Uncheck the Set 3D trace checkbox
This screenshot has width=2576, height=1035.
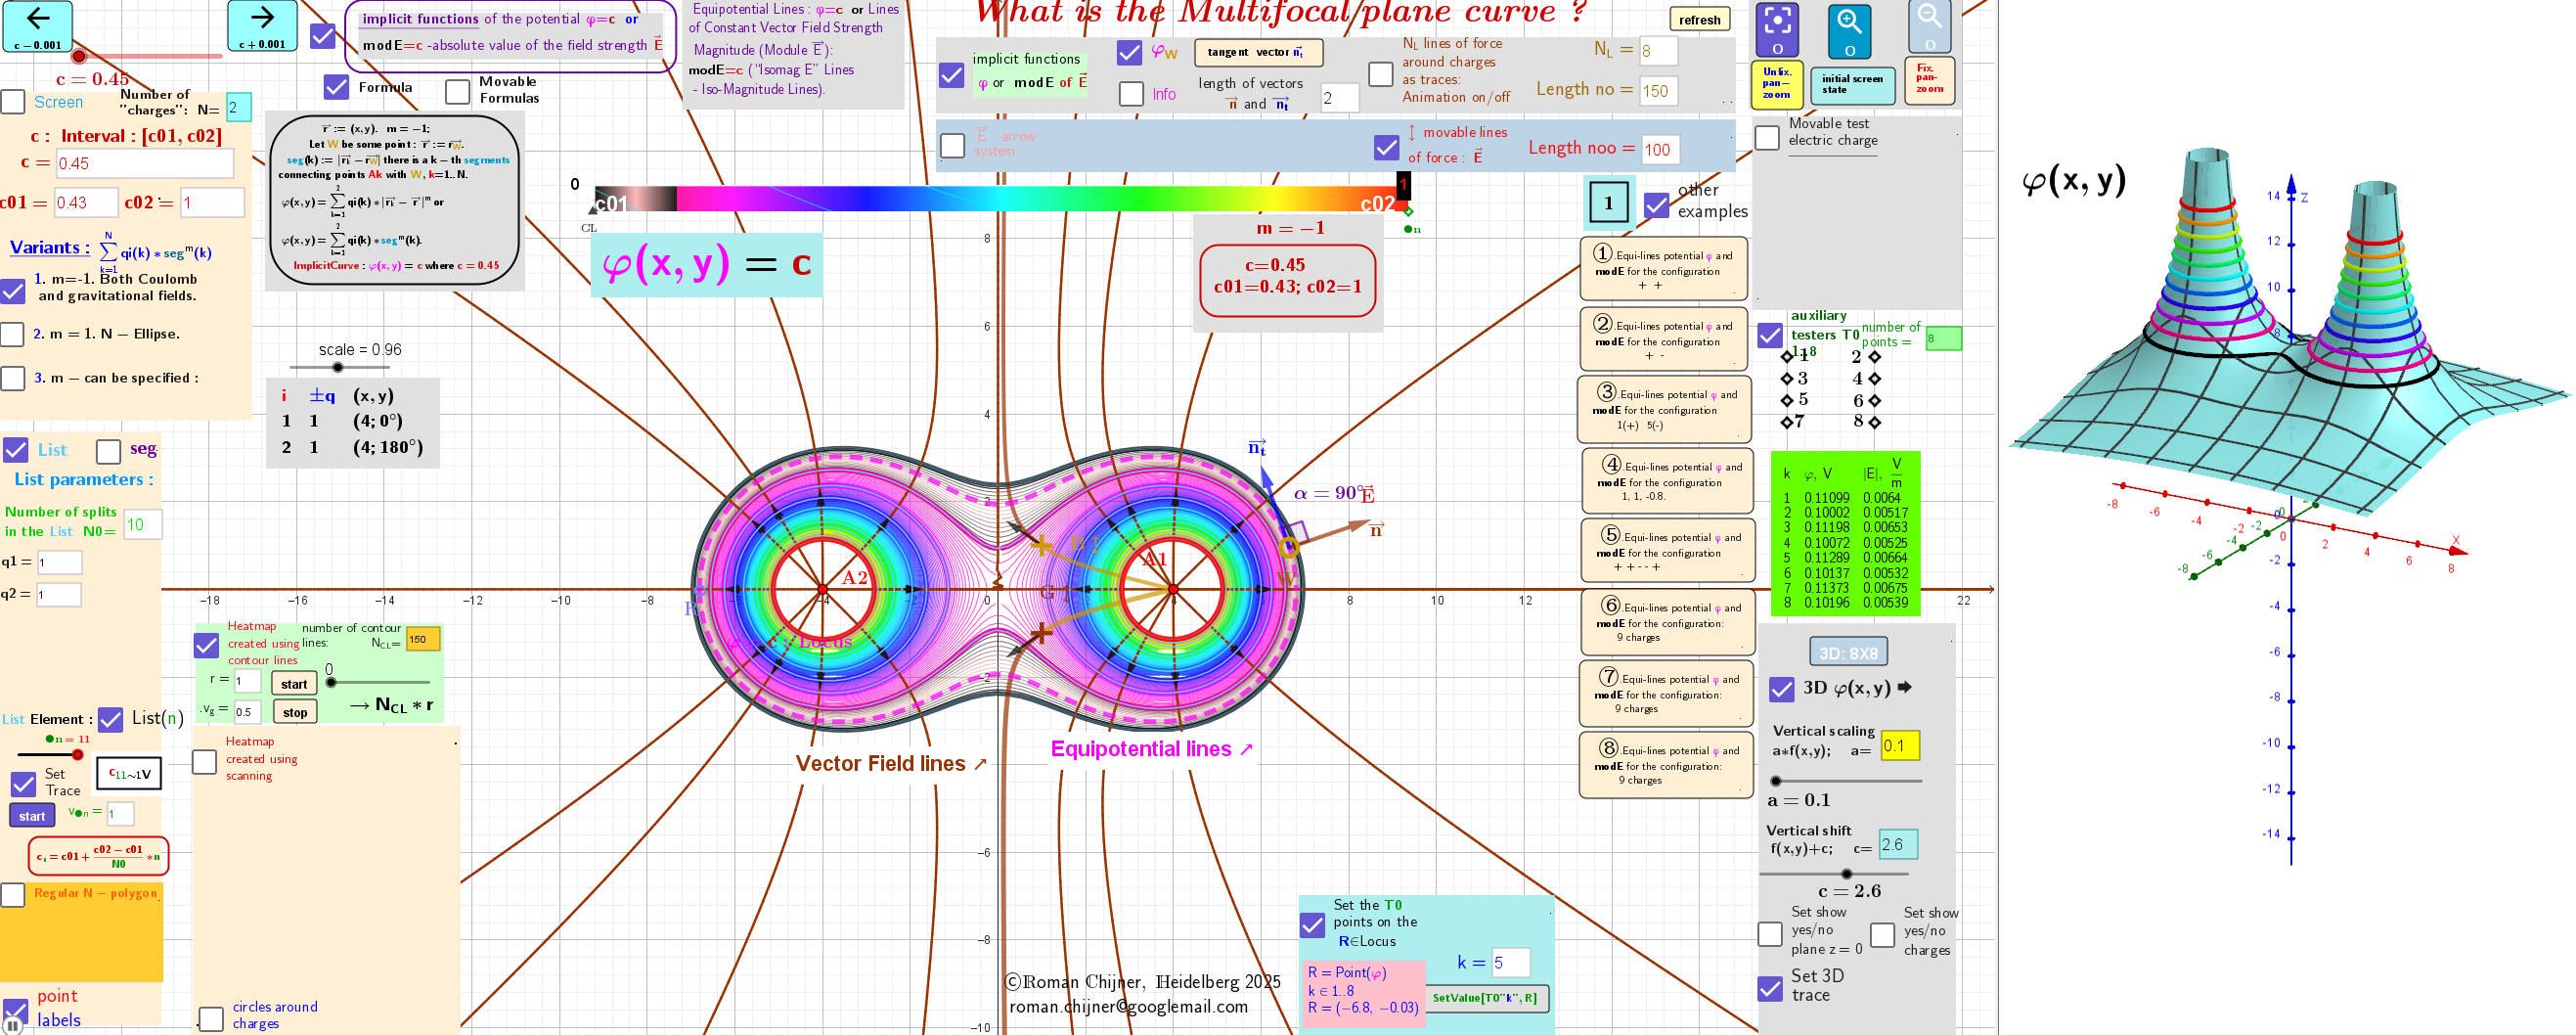pos(1769,988)
